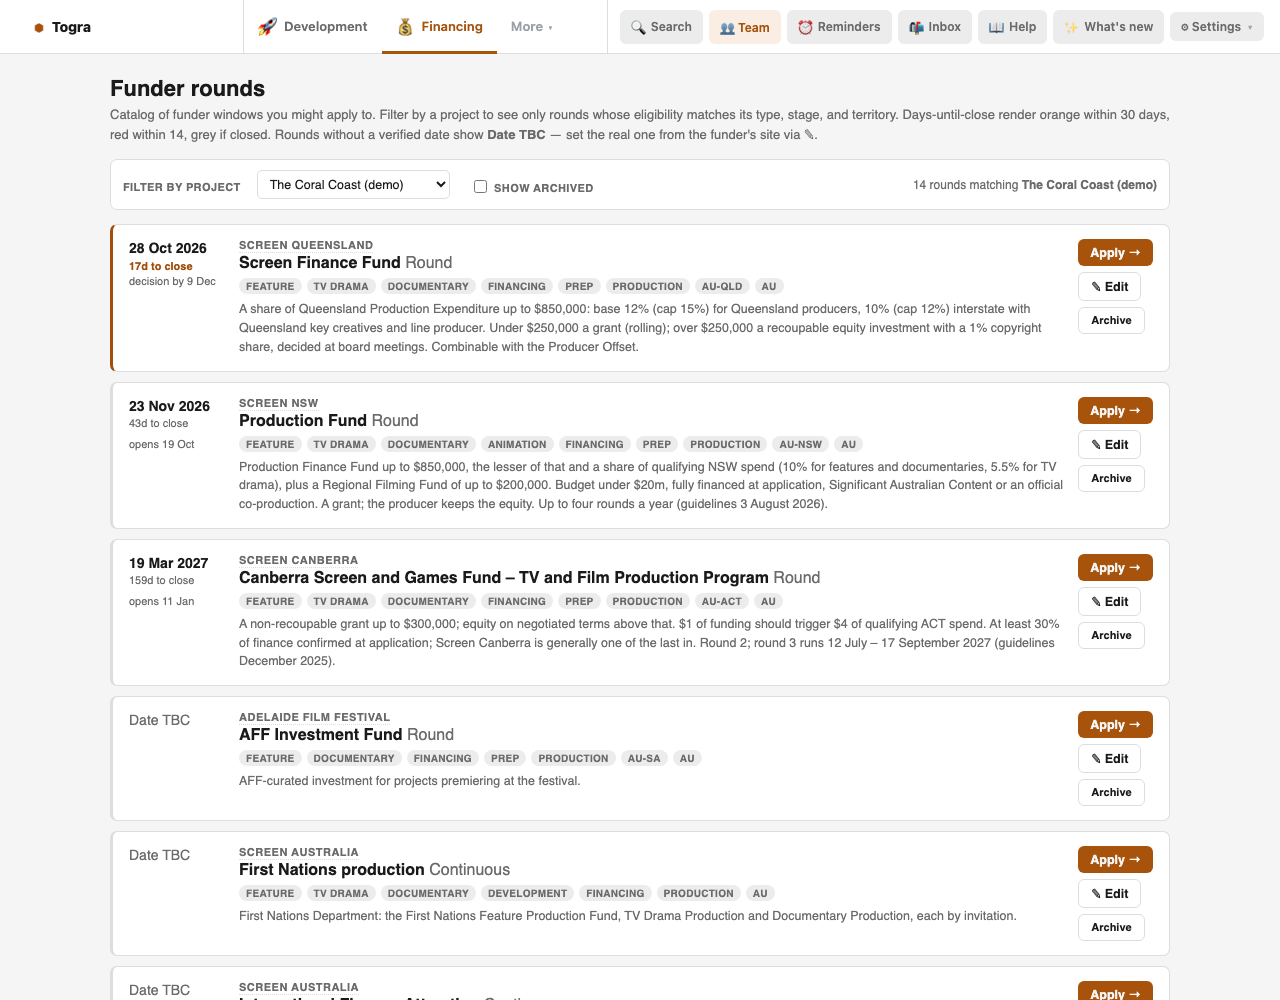Archive the AFF Investment Fund round
The image size is (1280, 1000).
pyautogui.click(x=1111, y=792)
